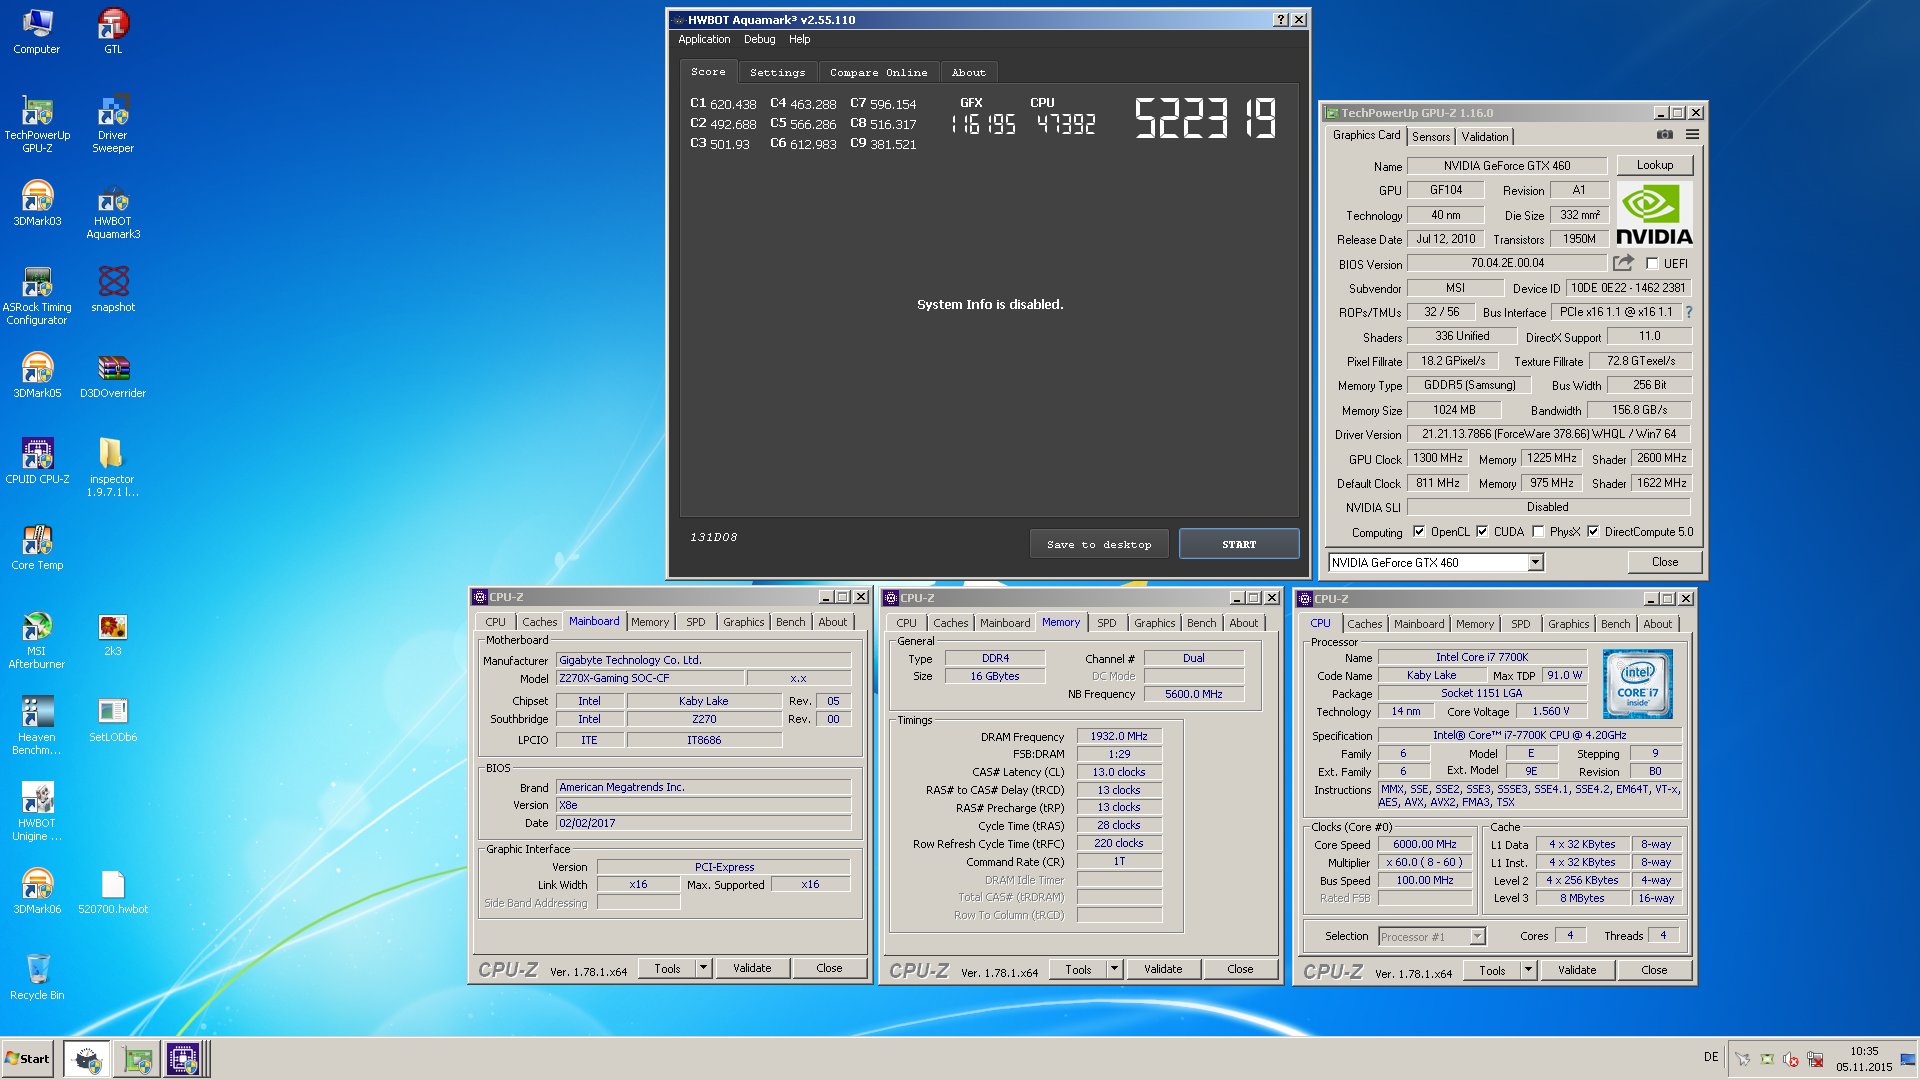The image size is (1920, 1080).
Task: Toggle OpenCL checkbox in GPU-Z
Action: [x=1418, y=532]
